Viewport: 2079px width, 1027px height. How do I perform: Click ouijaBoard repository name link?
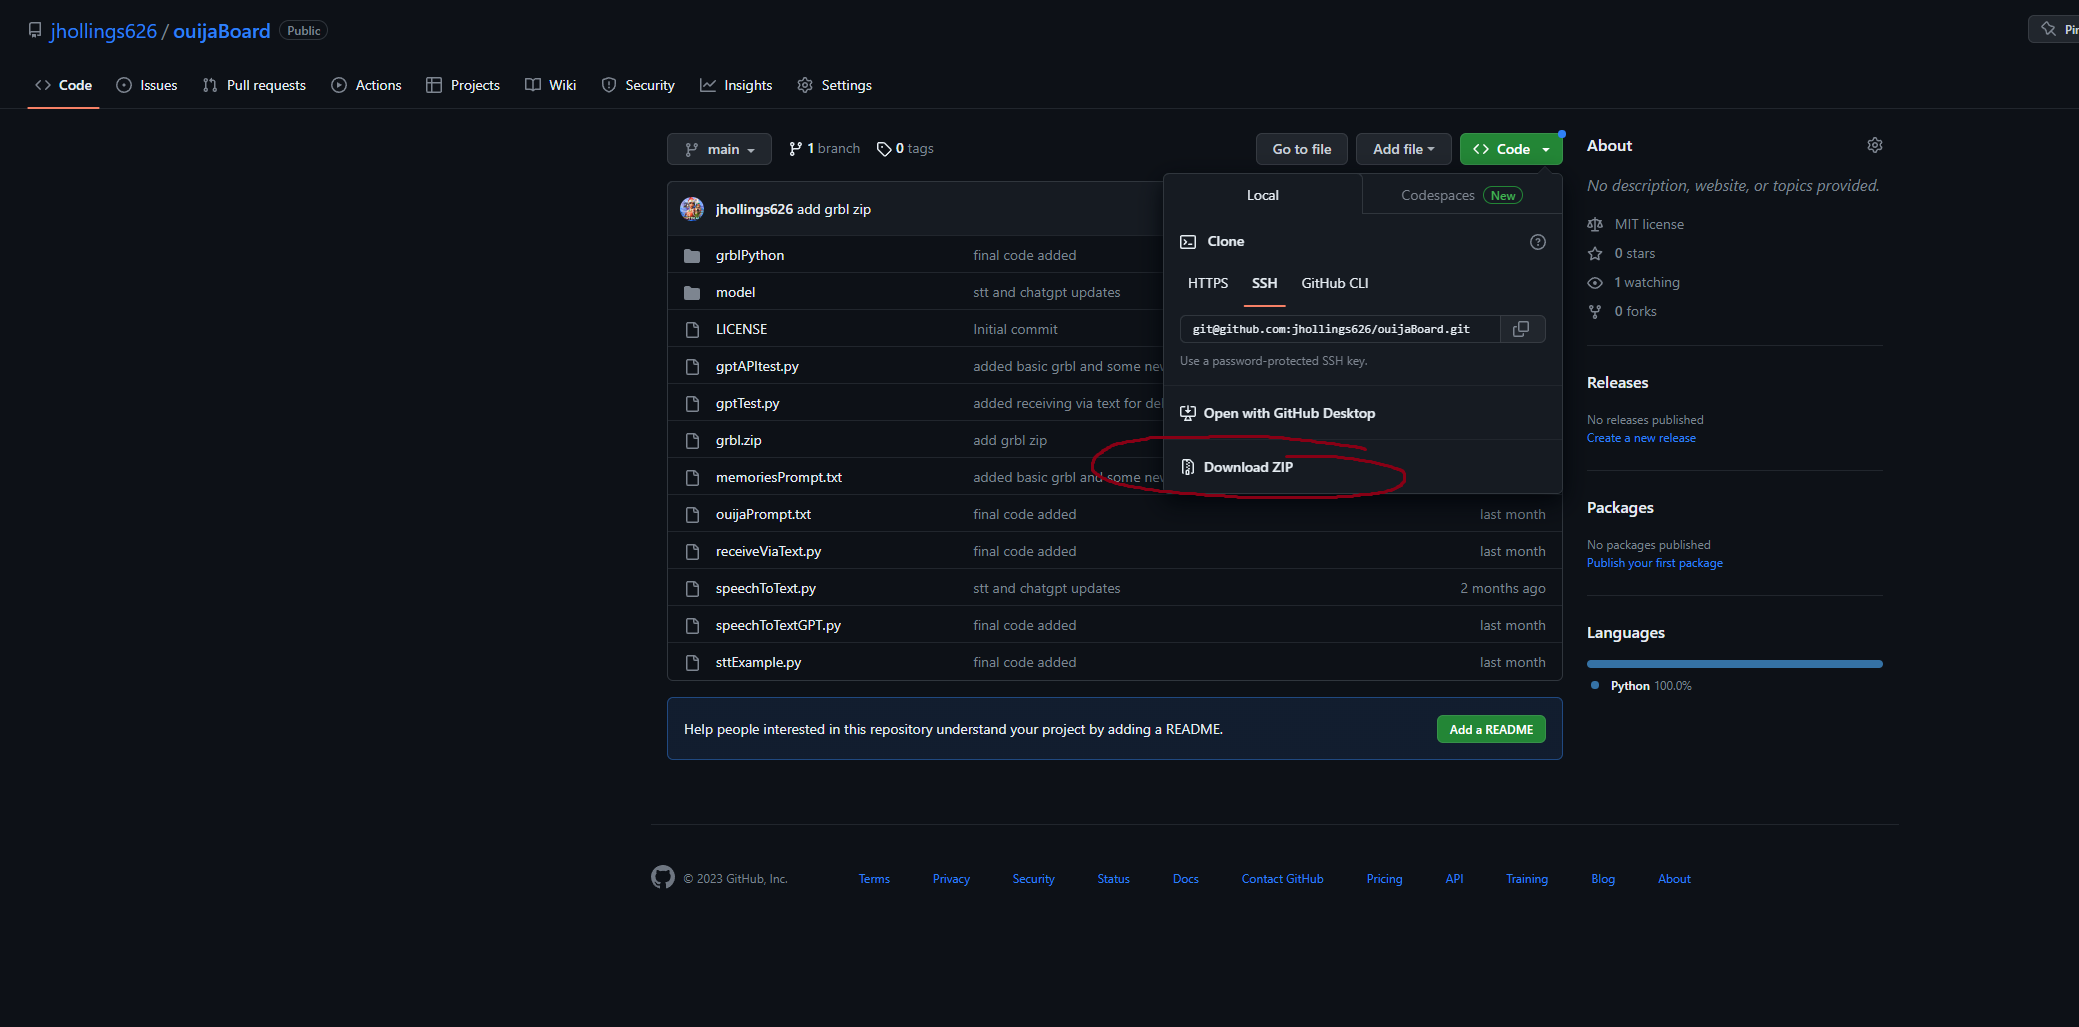coord(222,31)
